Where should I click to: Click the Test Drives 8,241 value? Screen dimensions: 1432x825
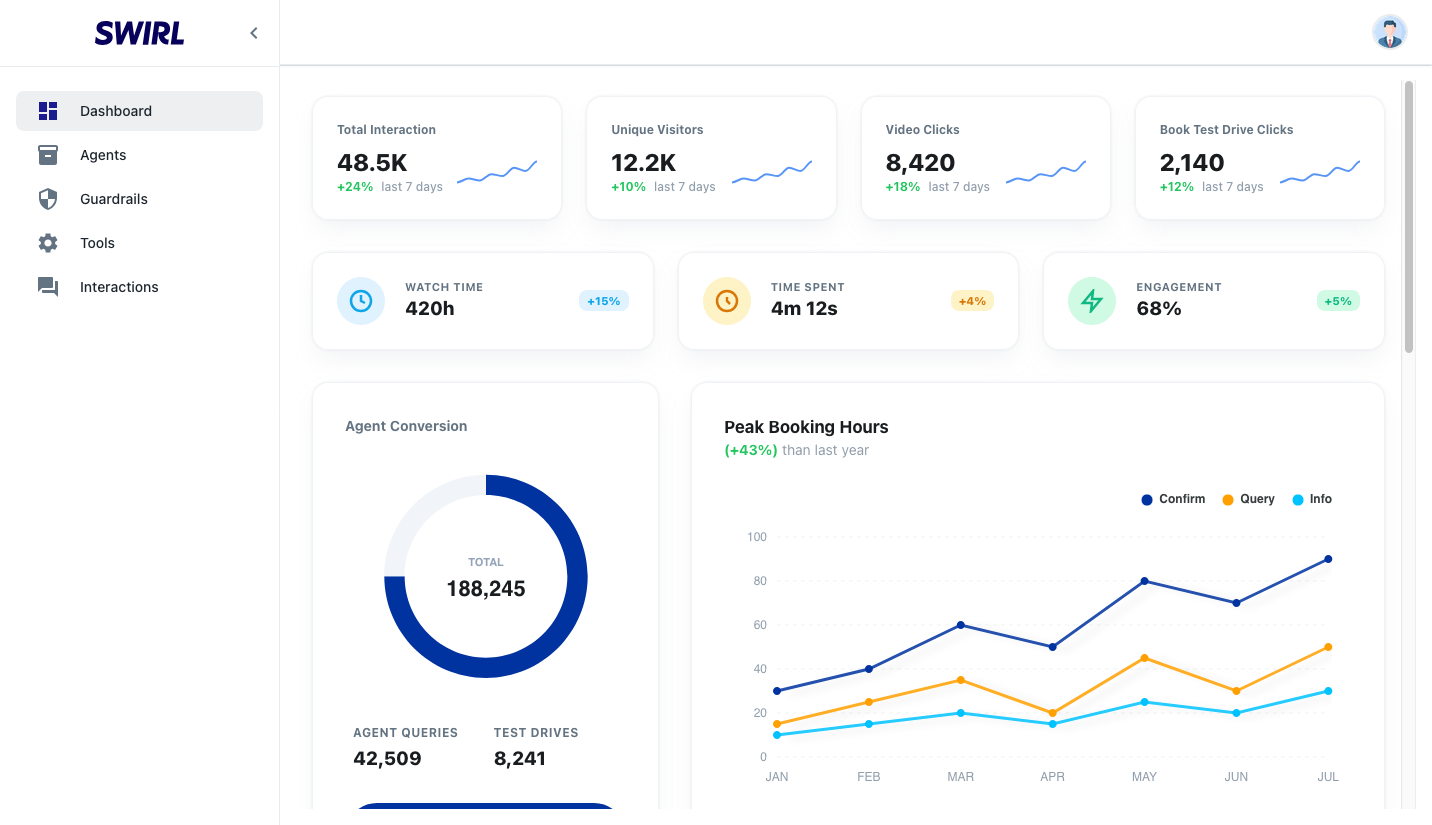click(x=520, y=758)
